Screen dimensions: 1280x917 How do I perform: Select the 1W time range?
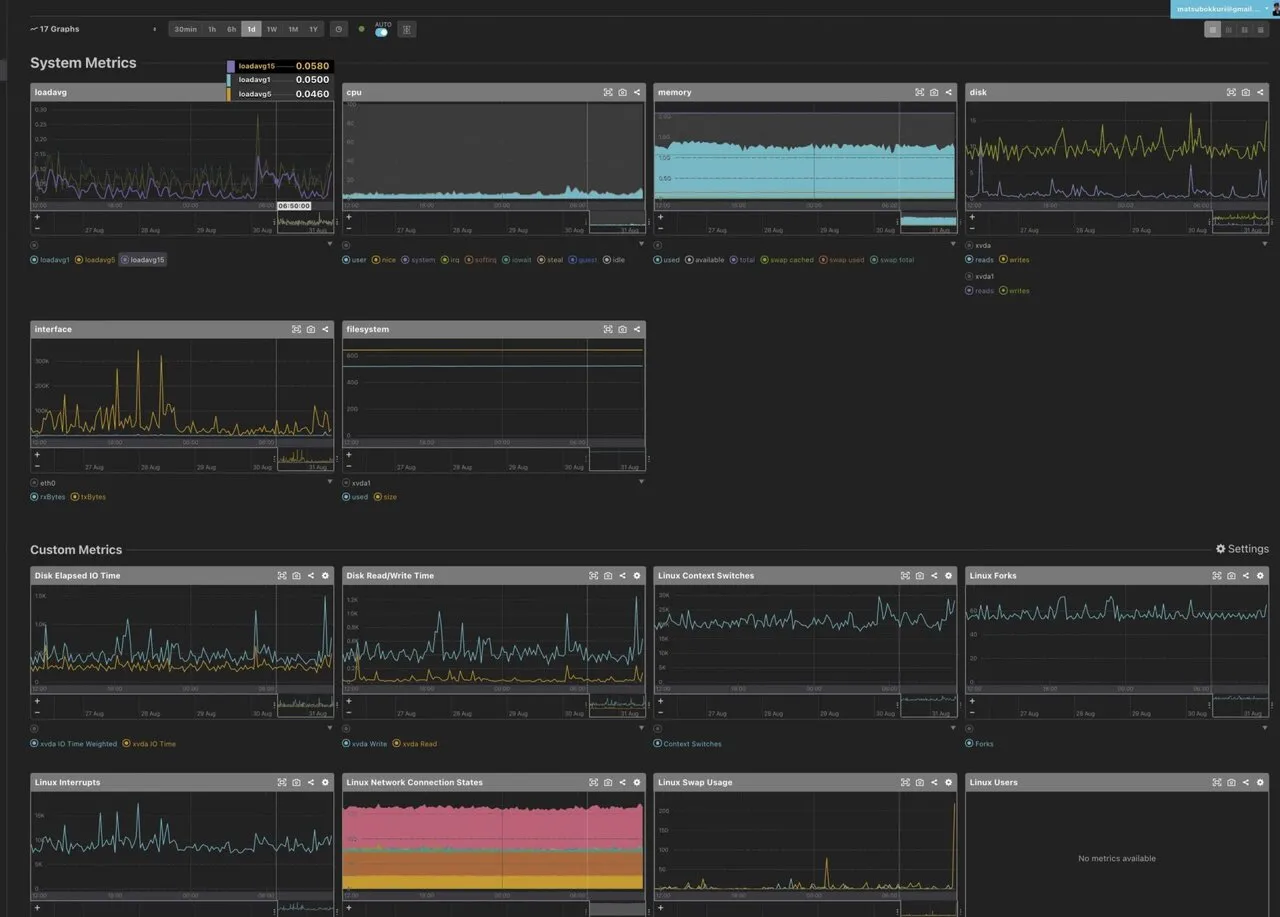tap(272, 29)
